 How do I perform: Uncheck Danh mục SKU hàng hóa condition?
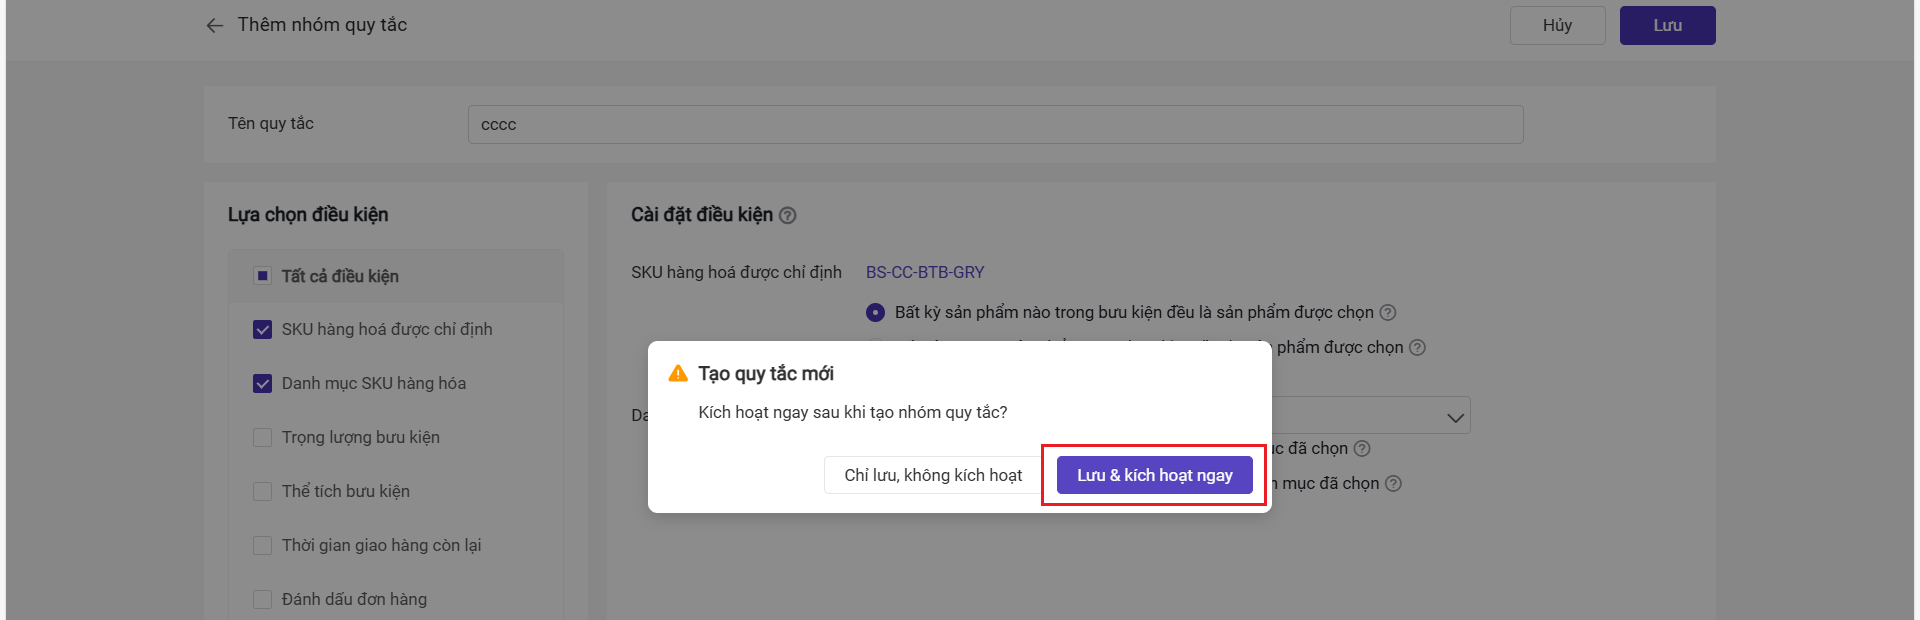tap(262, 384)
